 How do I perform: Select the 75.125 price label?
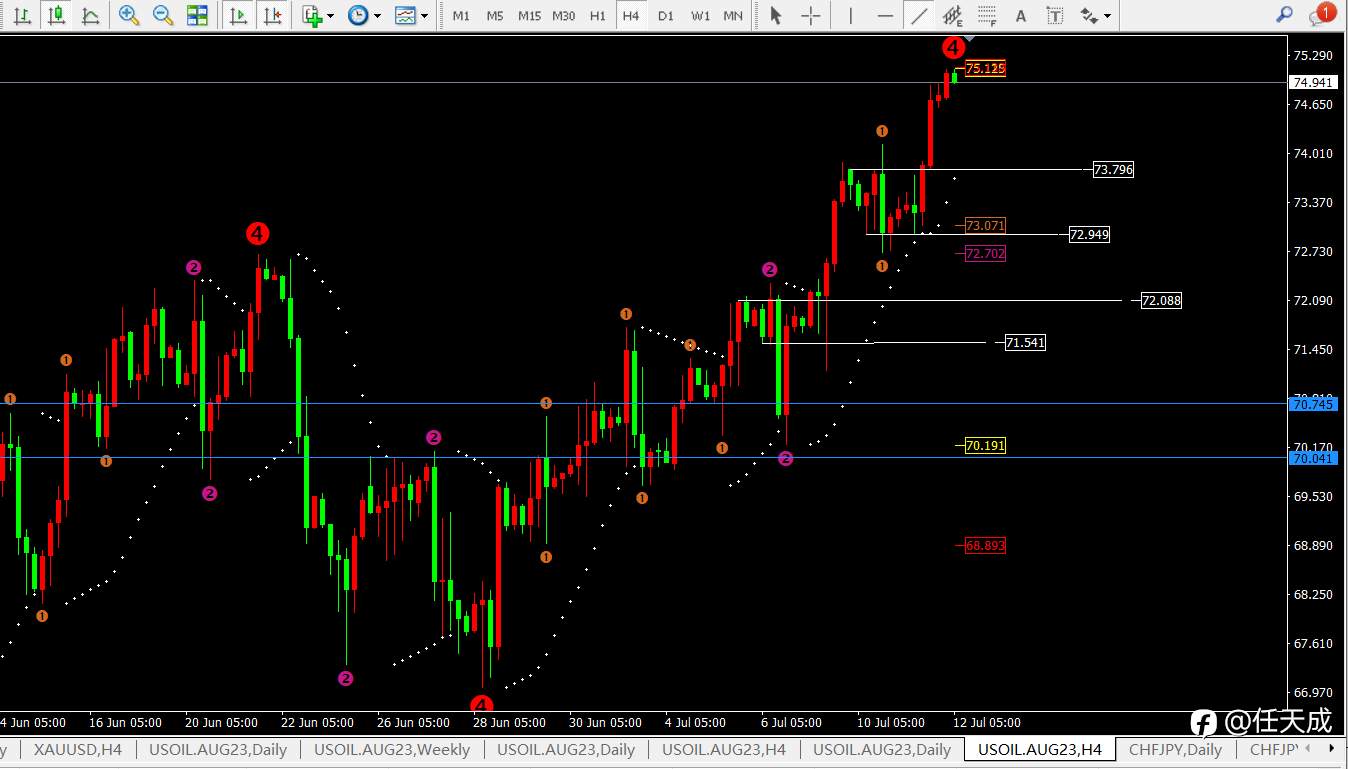985,69
